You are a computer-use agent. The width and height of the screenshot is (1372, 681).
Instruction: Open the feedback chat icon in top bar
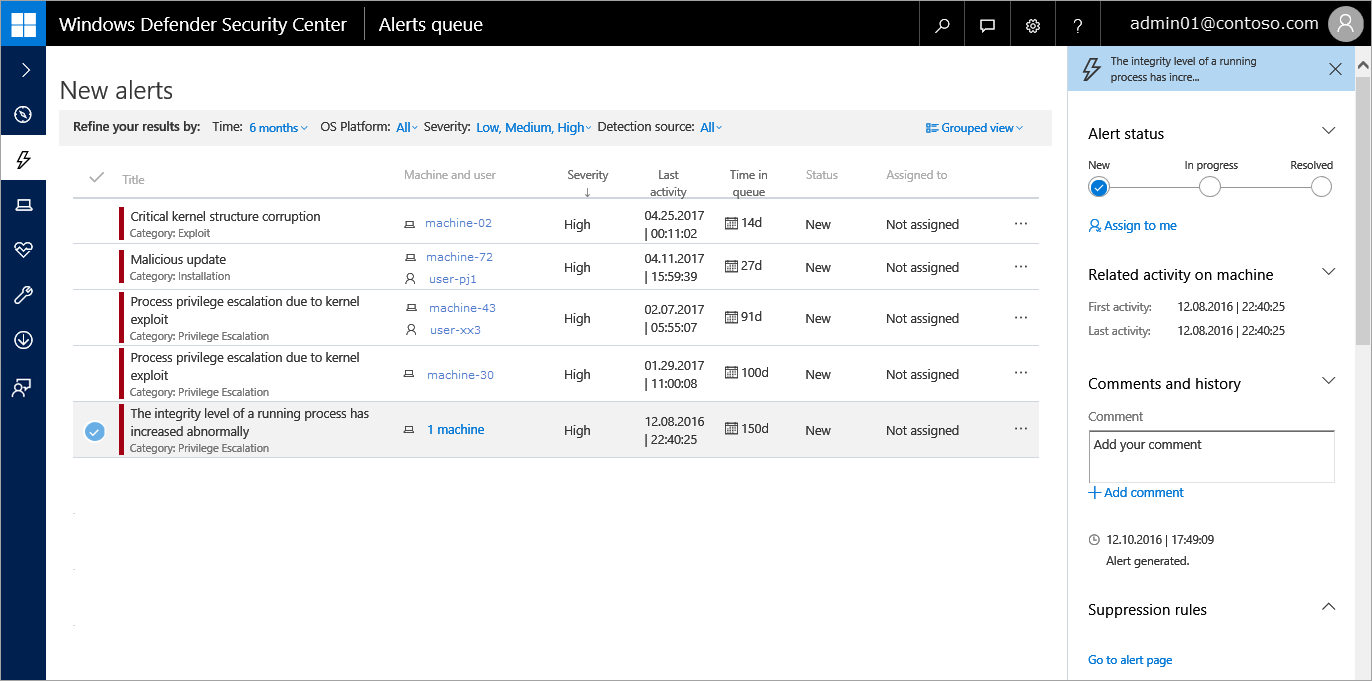point(987,25)
